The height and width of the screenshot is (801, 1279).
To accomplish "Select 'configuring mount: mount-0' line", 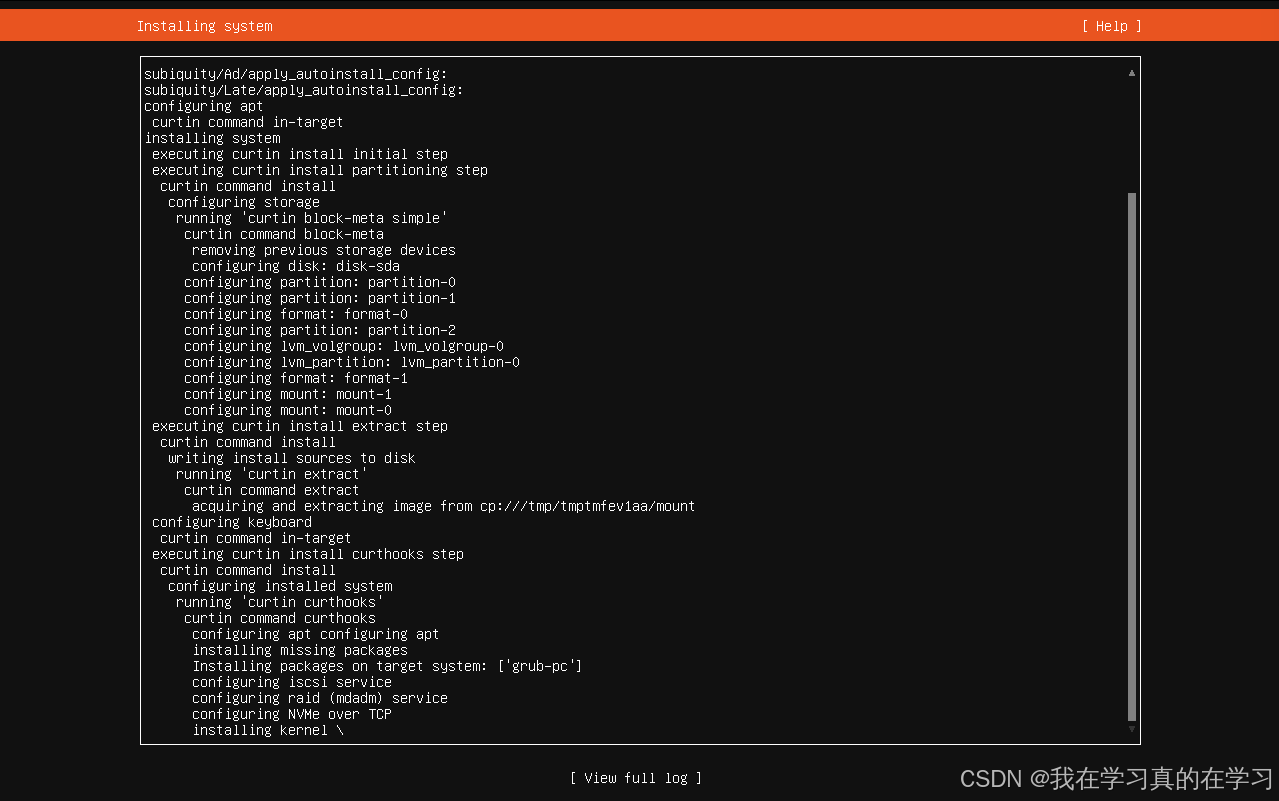I will pyautogui.click(x=288, y=410).
